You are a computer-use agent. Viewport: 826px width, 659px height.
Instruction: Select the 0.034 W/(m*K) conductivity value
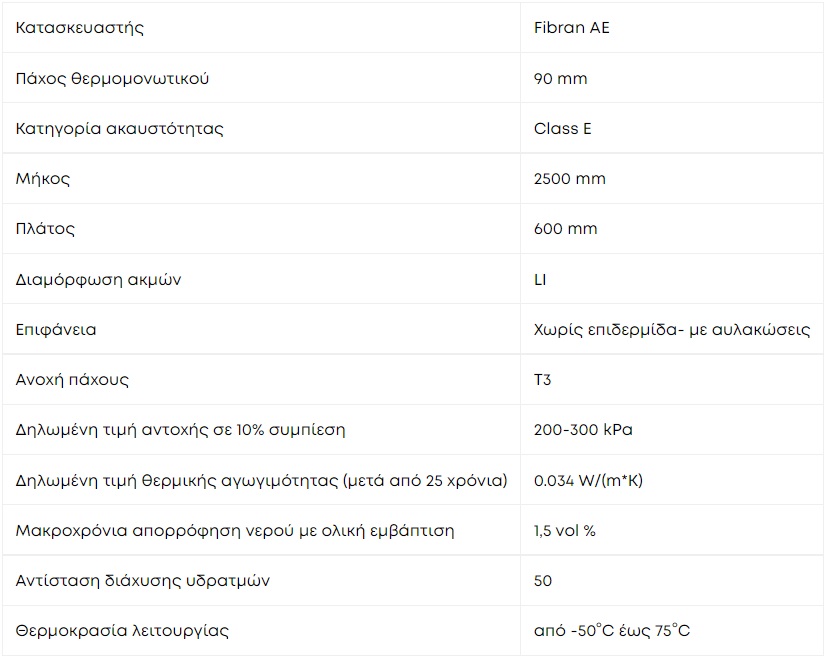click(588, 480)
